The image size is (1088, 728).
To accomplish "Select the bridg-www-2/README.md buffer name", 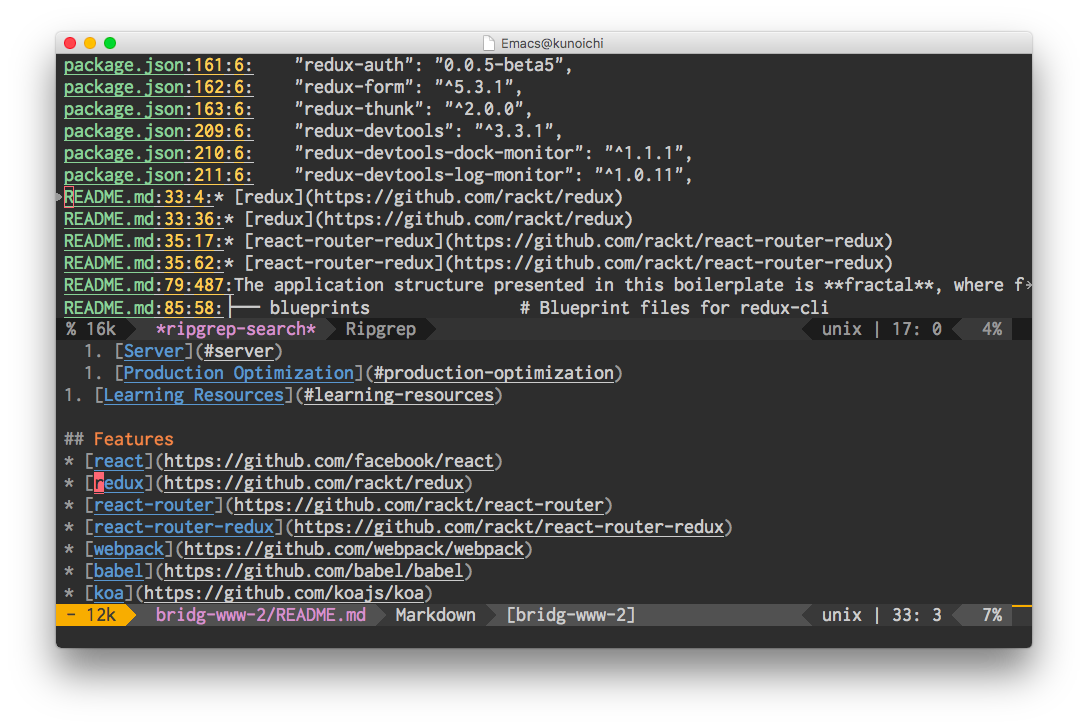I will click(x=261, y=615).
